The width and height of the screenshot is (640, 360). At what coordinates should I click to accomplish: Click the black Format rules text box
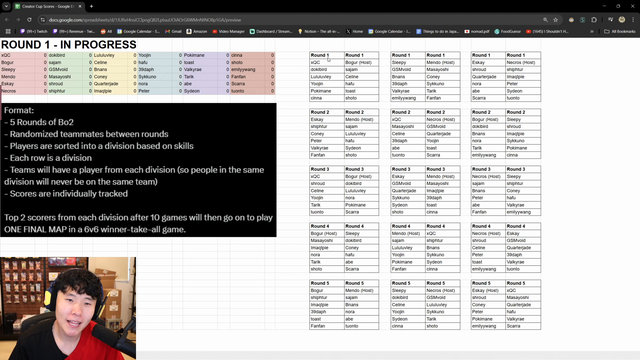coord(138,170)
